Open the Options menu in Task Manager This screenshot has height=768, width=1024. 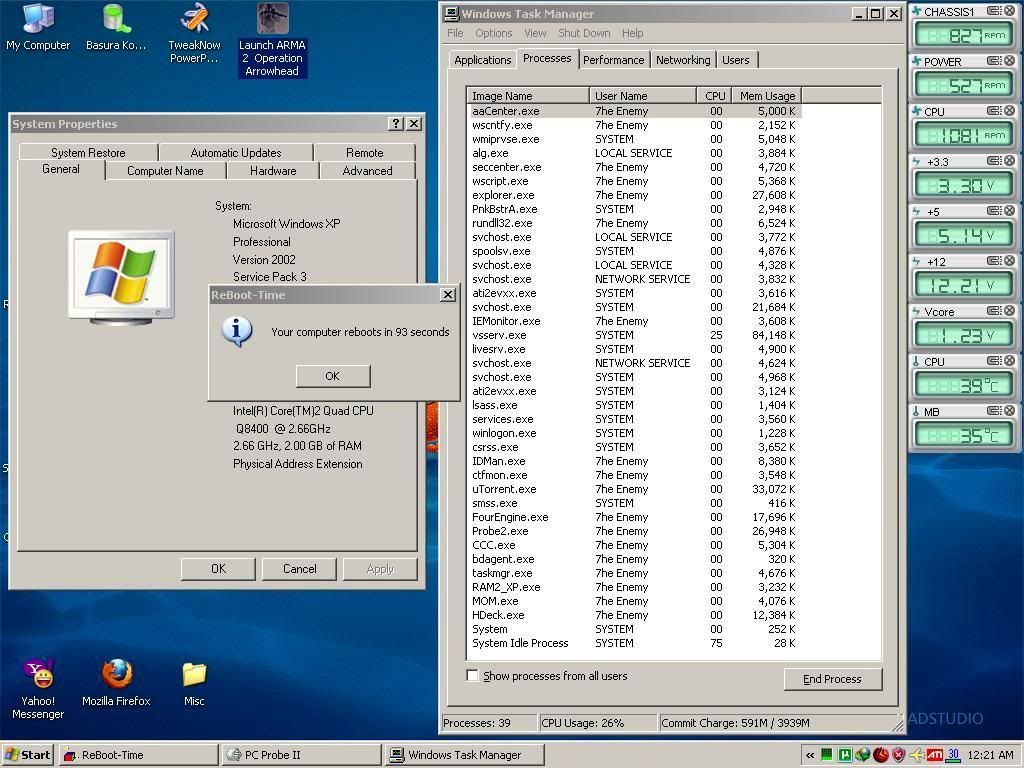[493, 33]
